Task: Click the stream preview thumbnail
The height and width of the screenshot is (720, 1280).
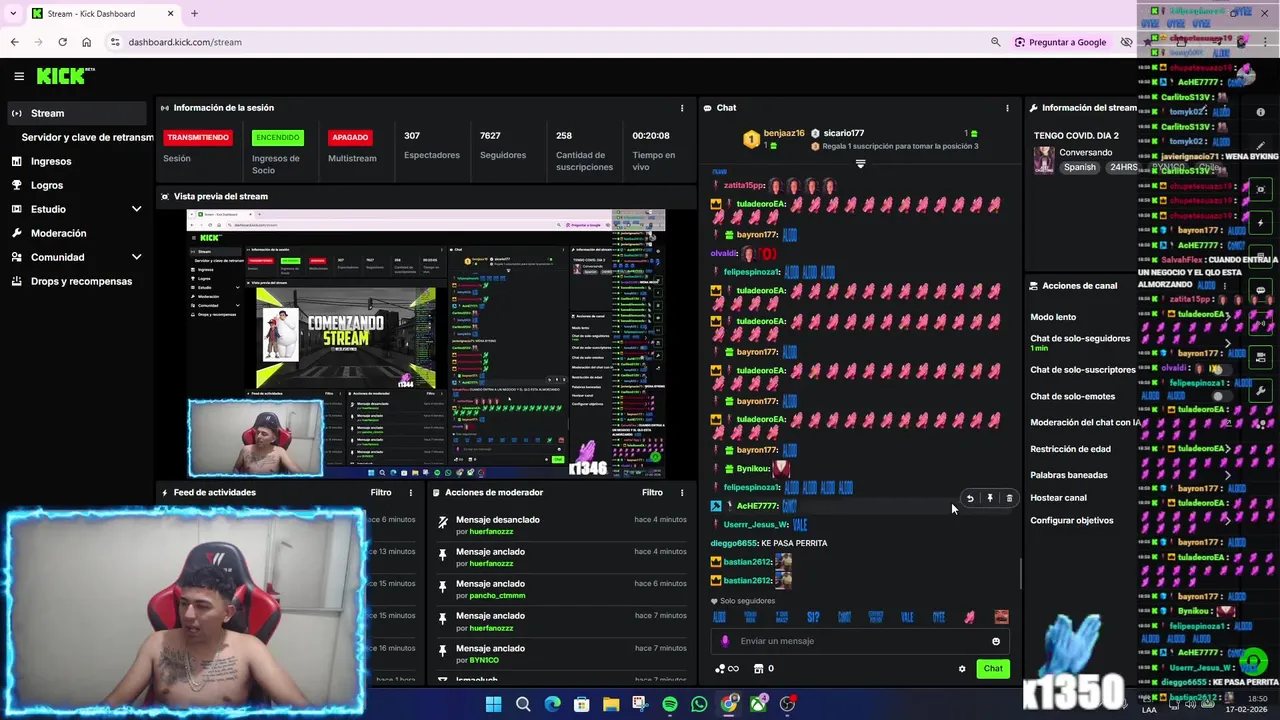Action: click(x=426, y=344)
